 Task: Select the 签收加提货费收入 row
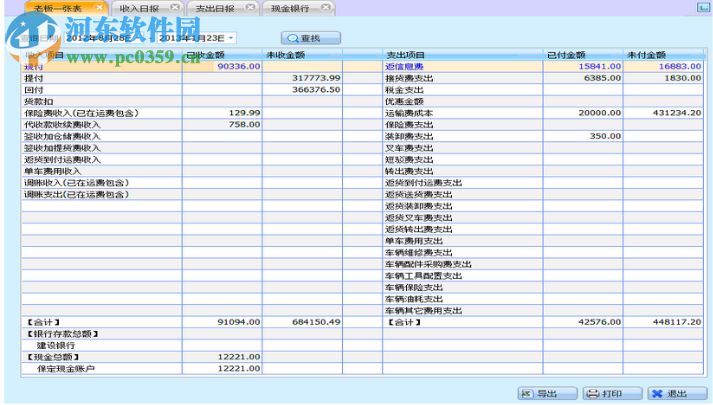tap(101, 148)
